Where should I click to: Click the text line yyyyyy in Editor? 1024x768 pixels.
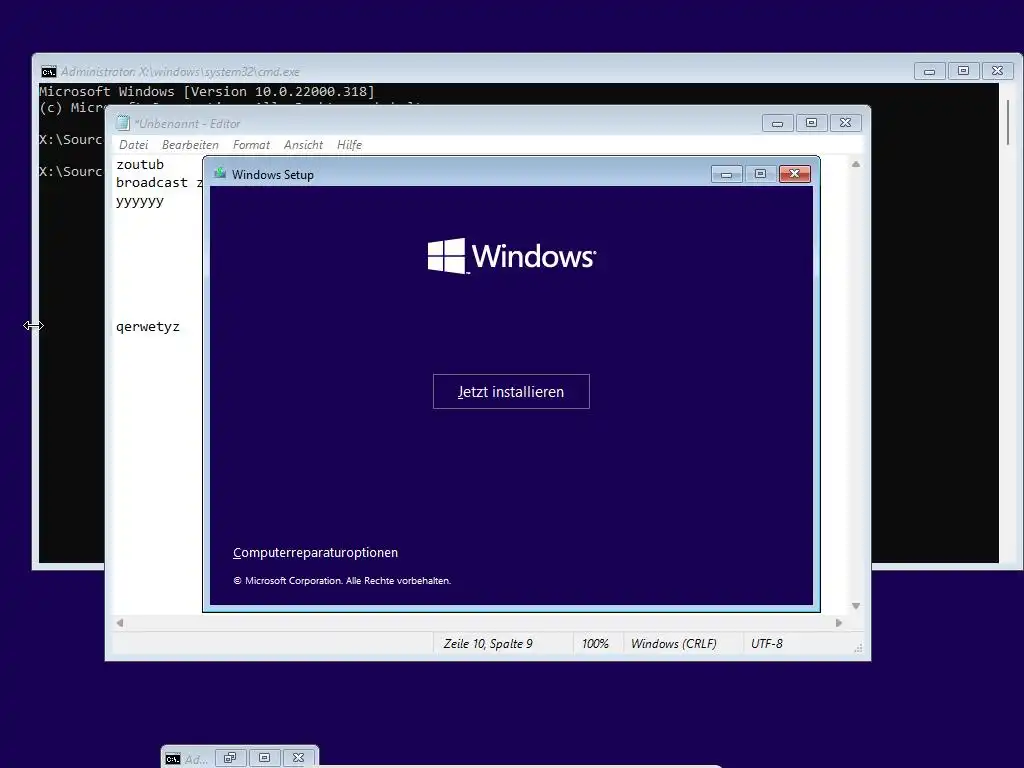tap(140, 201)
